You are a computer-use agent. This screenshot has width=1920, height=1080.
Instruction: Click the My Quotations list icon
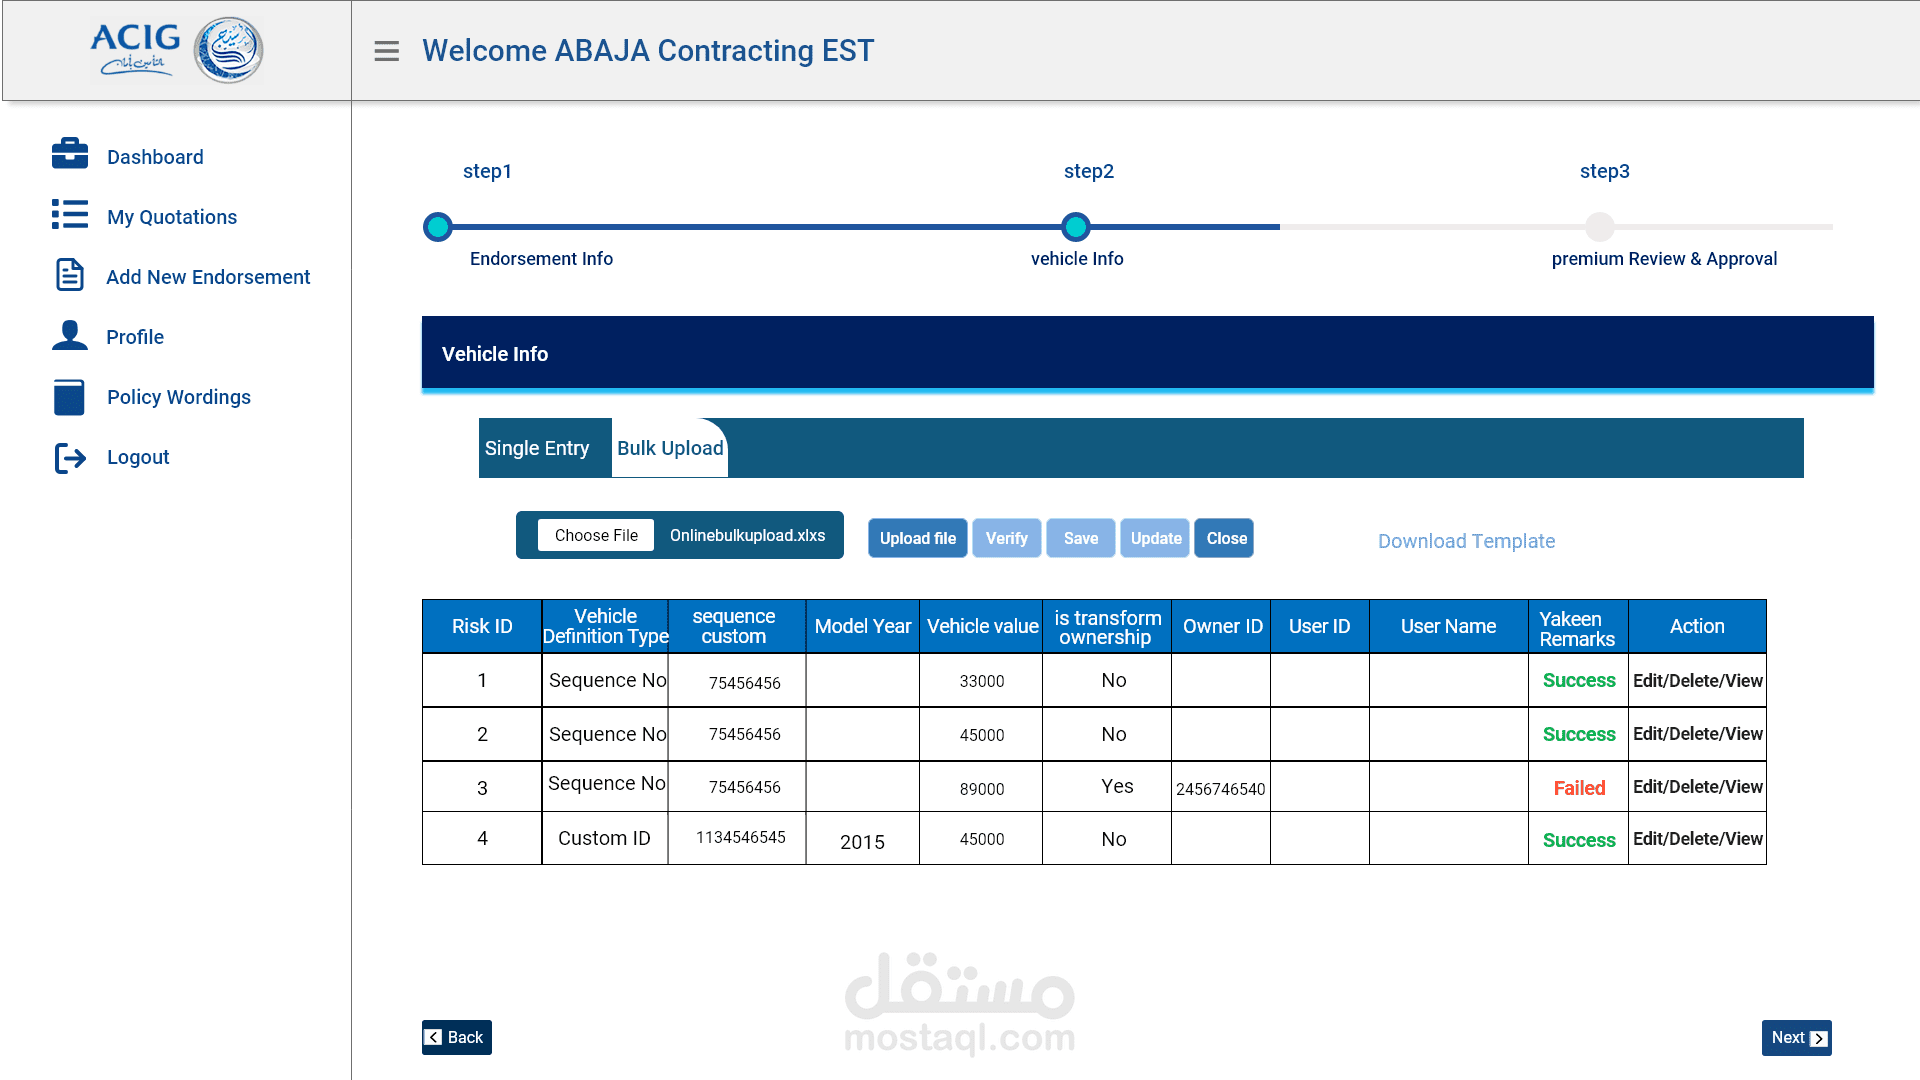[x=70, y=214]
